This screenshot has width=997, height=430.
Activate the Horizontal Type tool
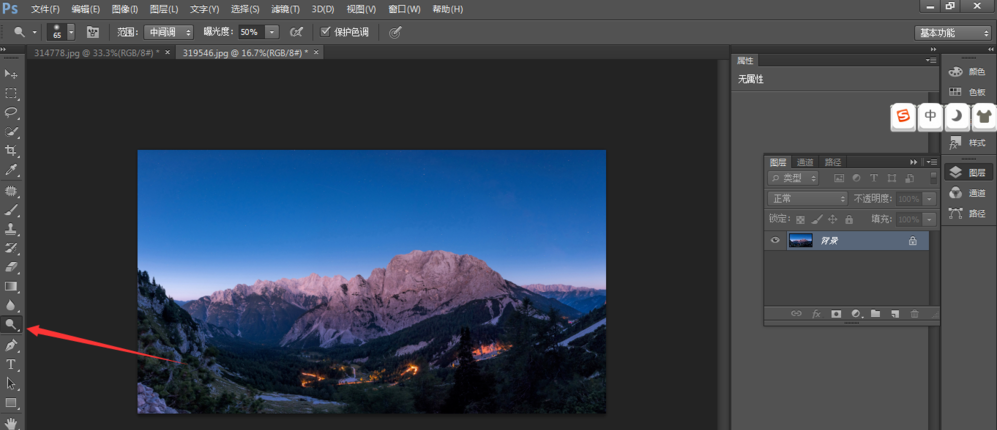coord(12,365)
